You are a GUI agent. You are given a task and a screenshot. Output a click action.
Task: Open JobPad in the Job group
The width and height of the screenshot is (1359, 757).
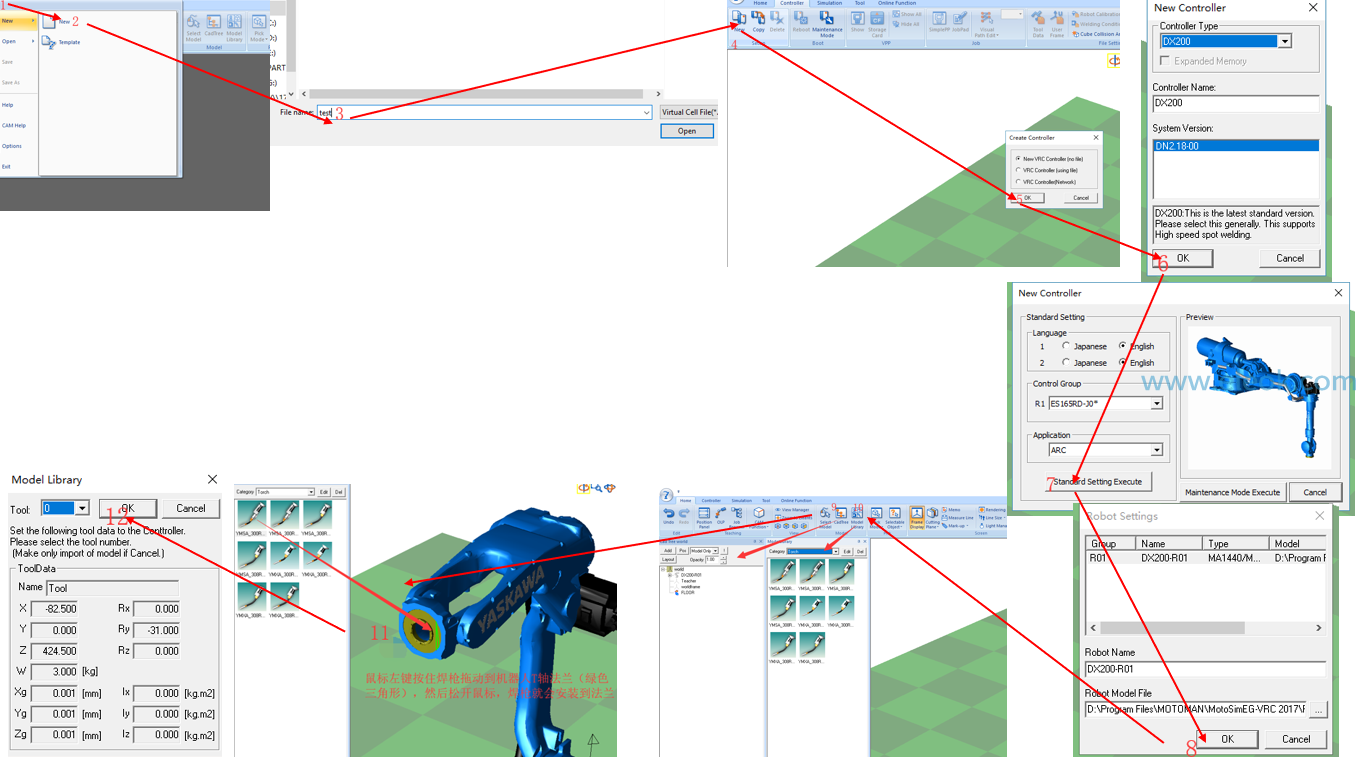[x=960, y=22]
